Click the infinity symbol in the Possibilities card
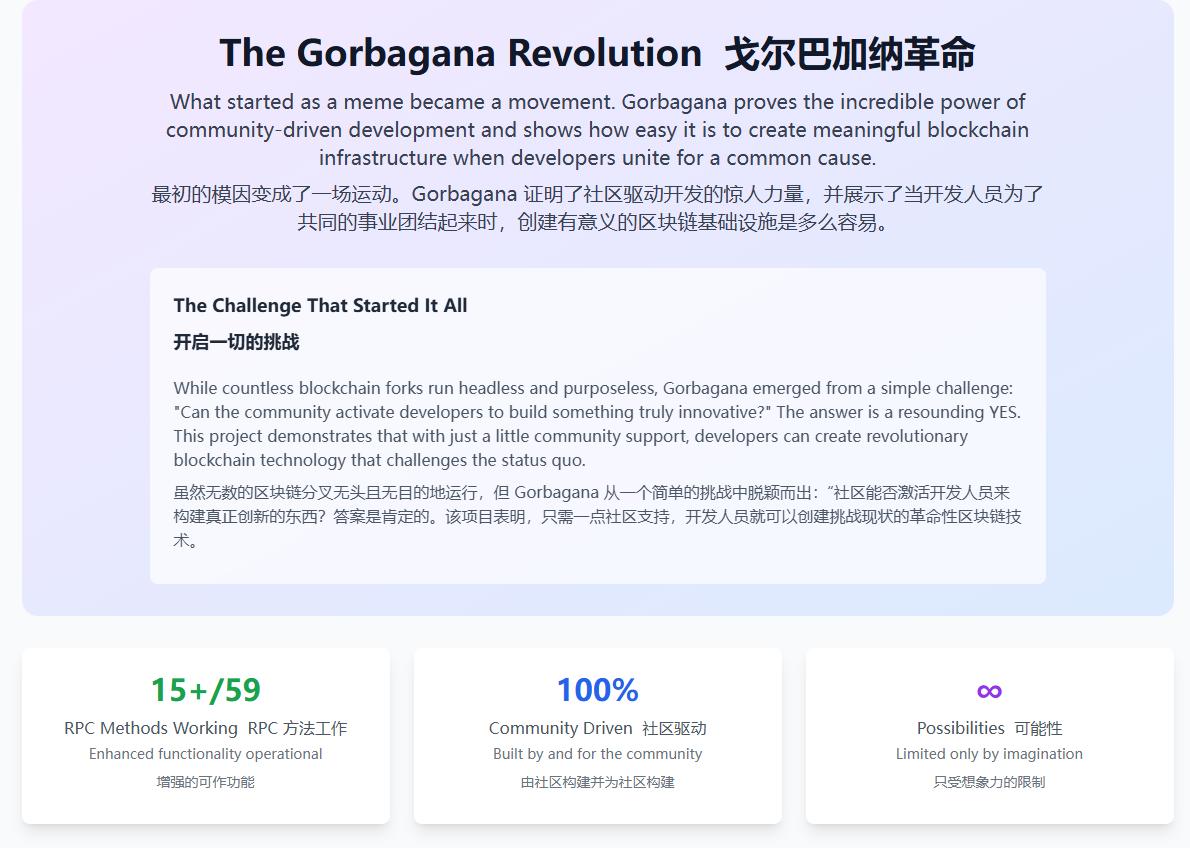 990,690
